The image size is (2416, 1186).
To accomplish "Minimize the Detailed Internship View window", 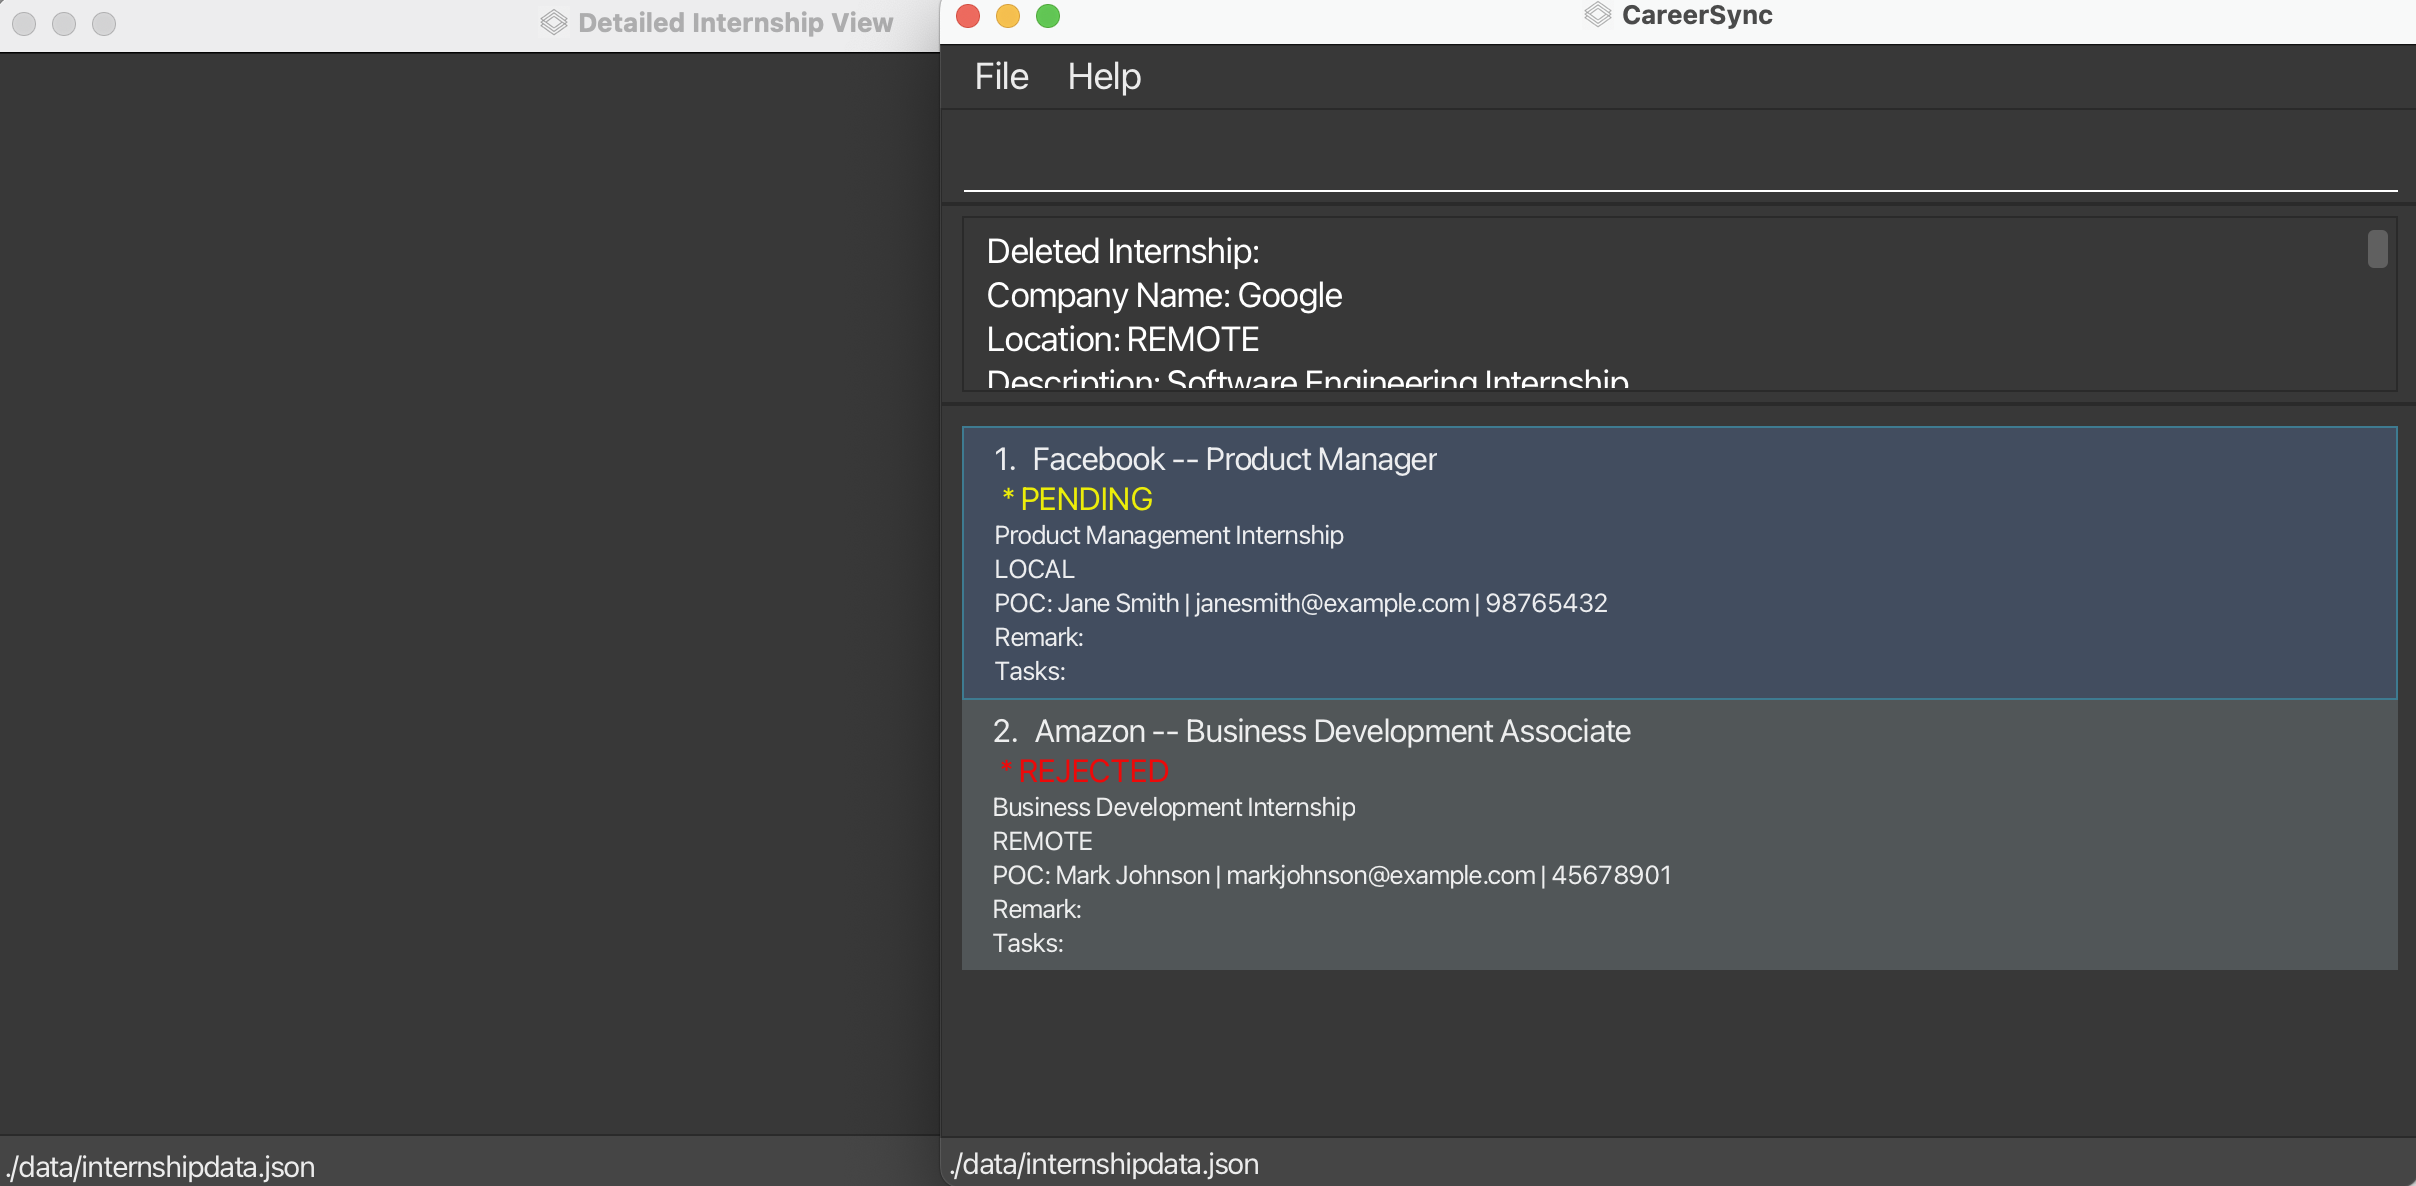I will 64,24.
